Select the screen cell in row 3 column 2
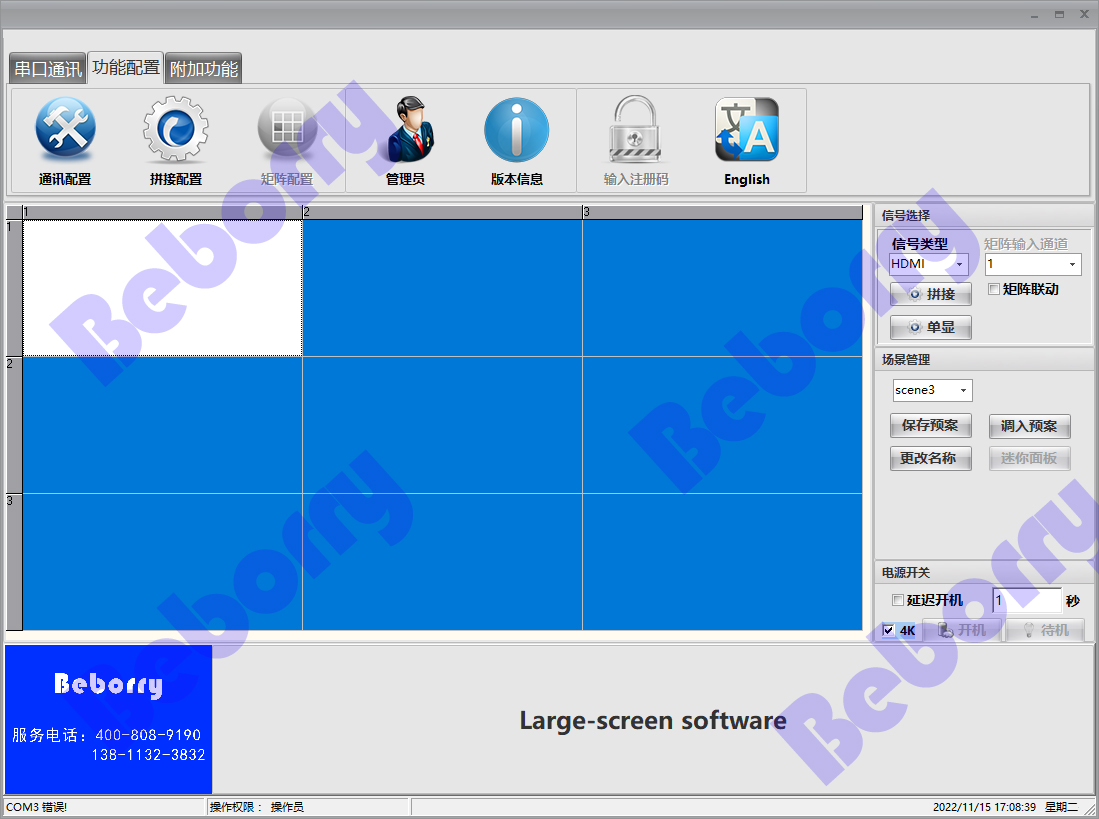Viewport: 1099px width, 819px height. point(442,562)
